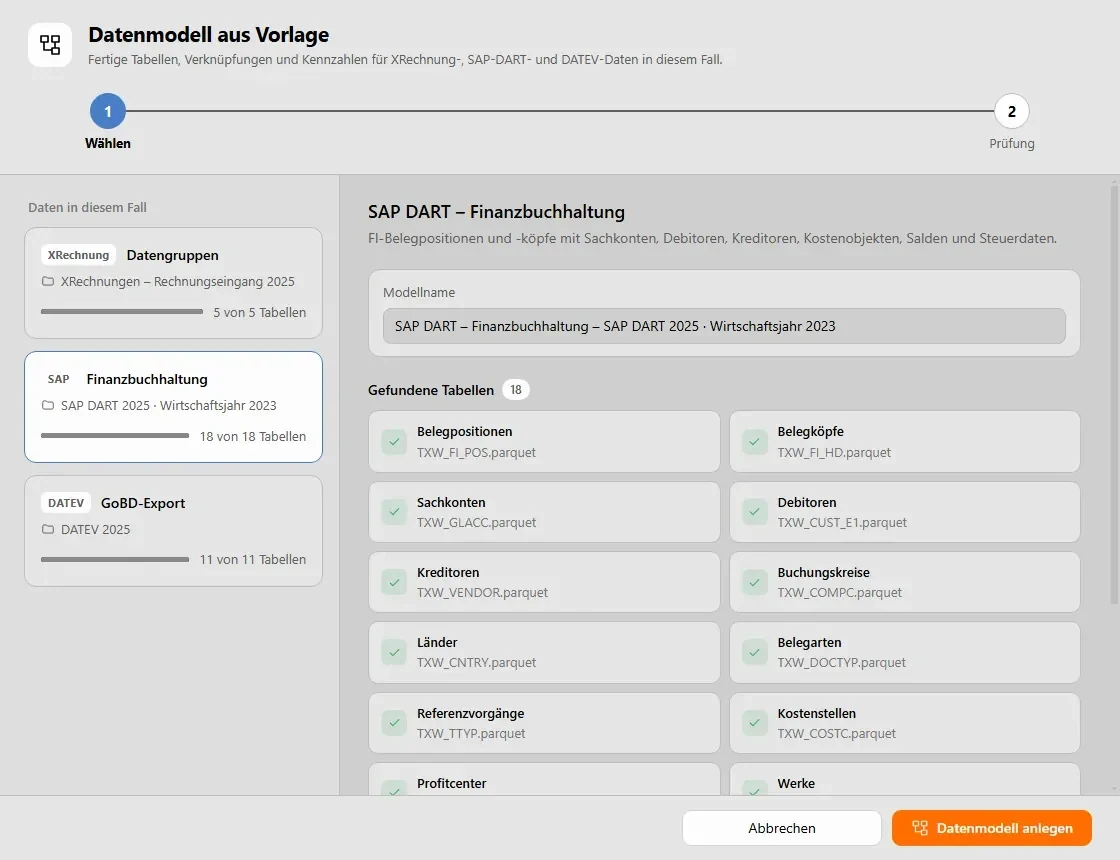Toggle the Debitoren table checkbox
Image resolution: width=1120 pixels, height=860 pixels.
pos(755,511)
